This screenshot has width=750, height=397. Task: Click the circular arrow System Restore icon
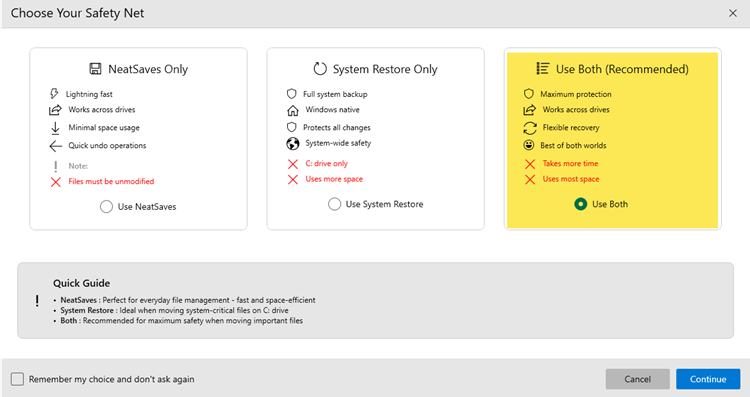[x=320, y=69]
